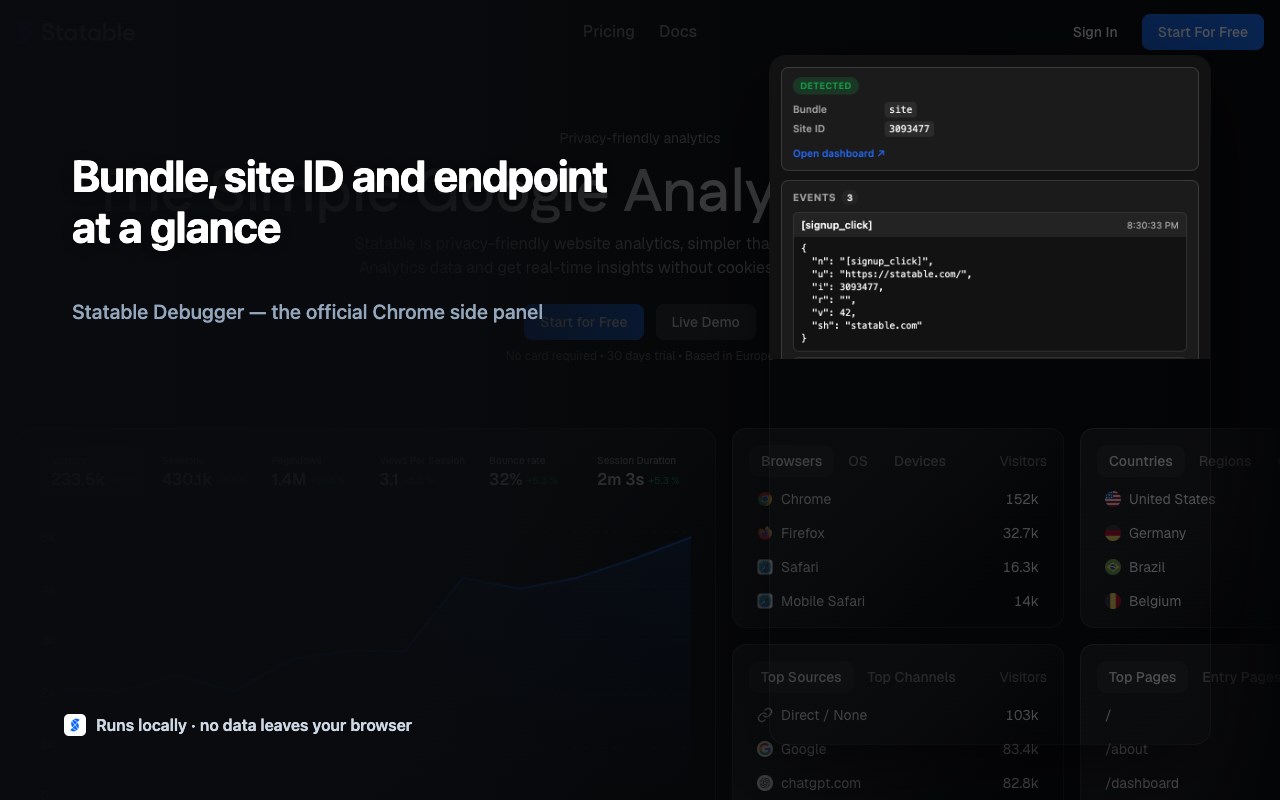Screen dimensions: 1280x800
Task: Click the chatgpt.com source icon
Action: 765,783
